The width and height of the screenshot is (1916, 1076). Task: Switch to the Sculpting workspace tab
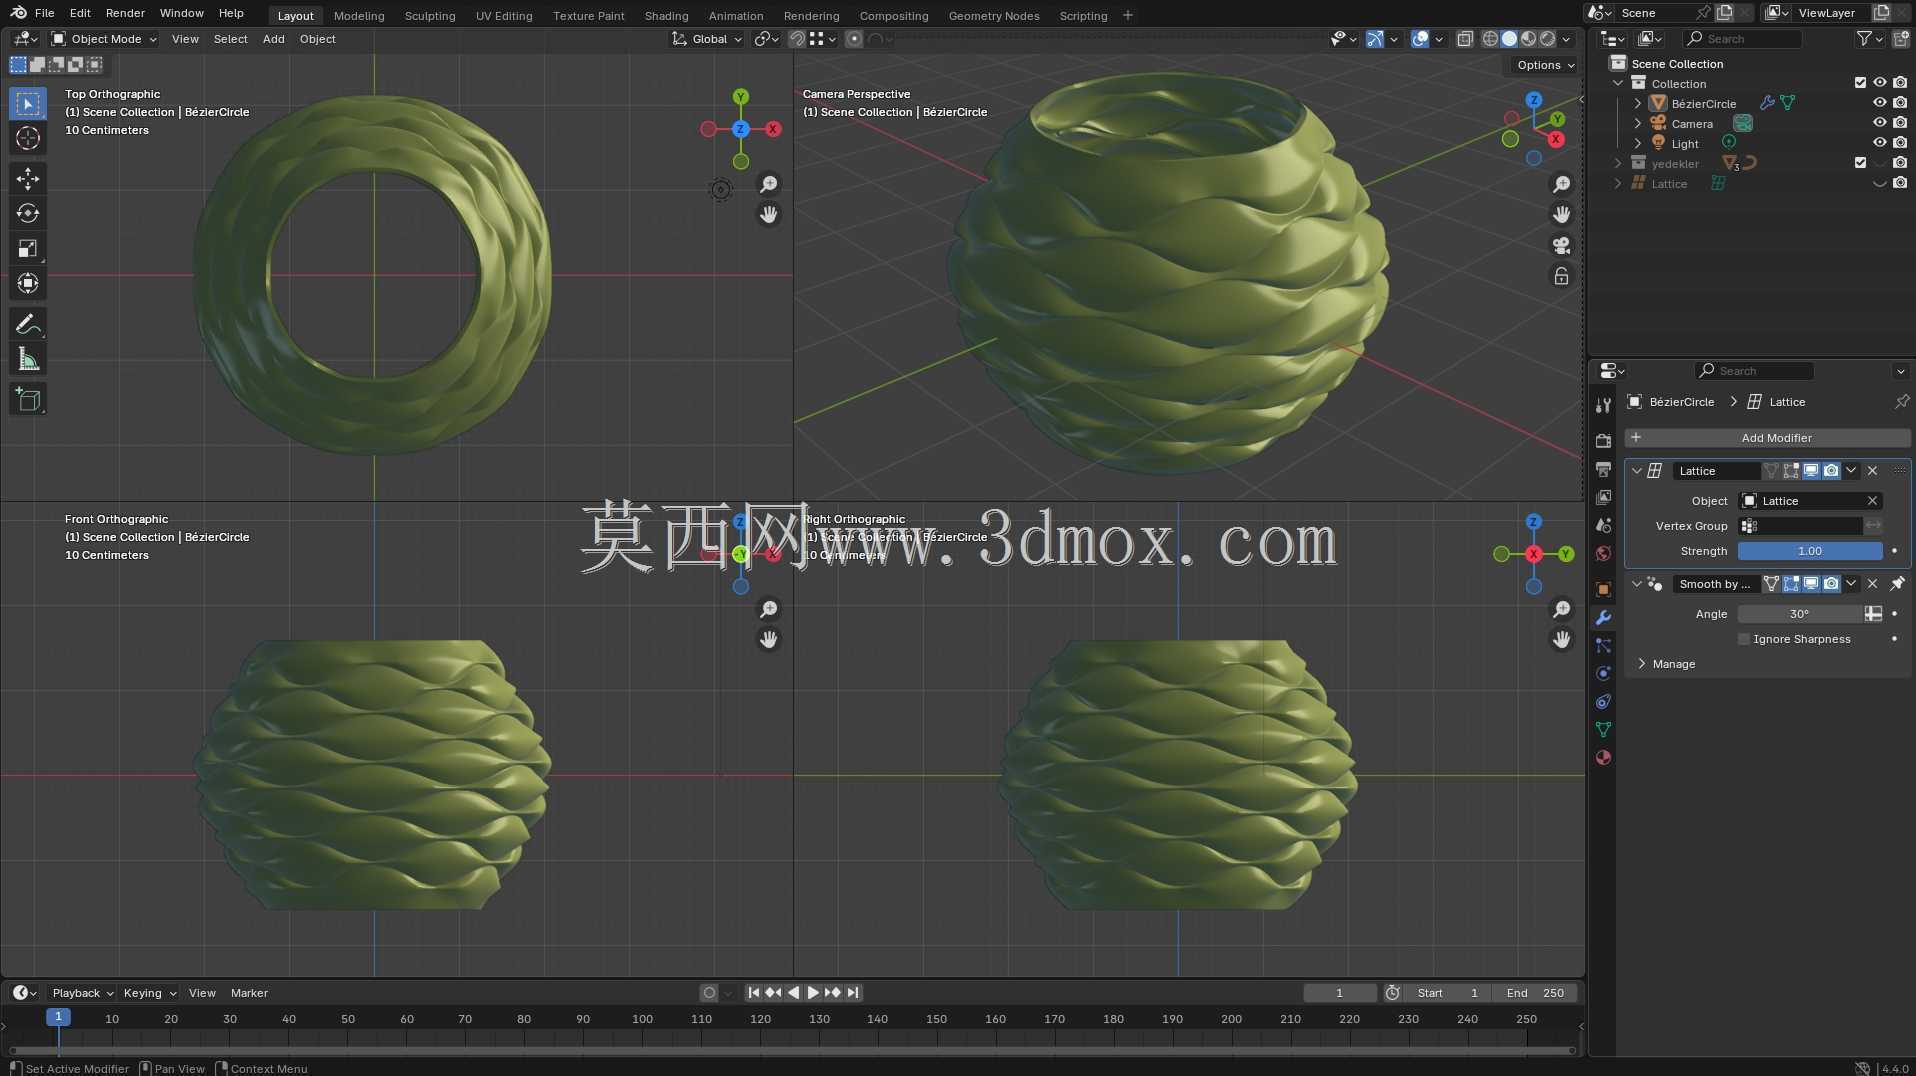point(430,16)
